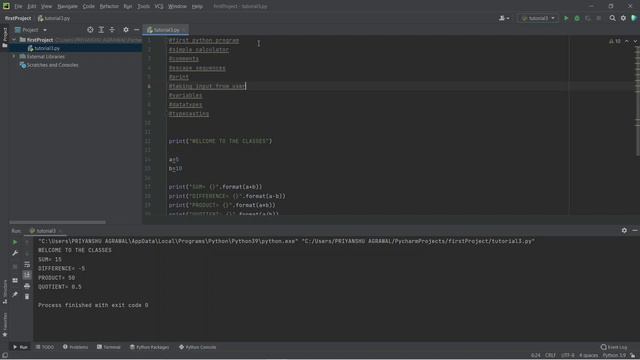Click Print icon in Run console
Viewport: 640px width, 360px height.
[27, 286]
